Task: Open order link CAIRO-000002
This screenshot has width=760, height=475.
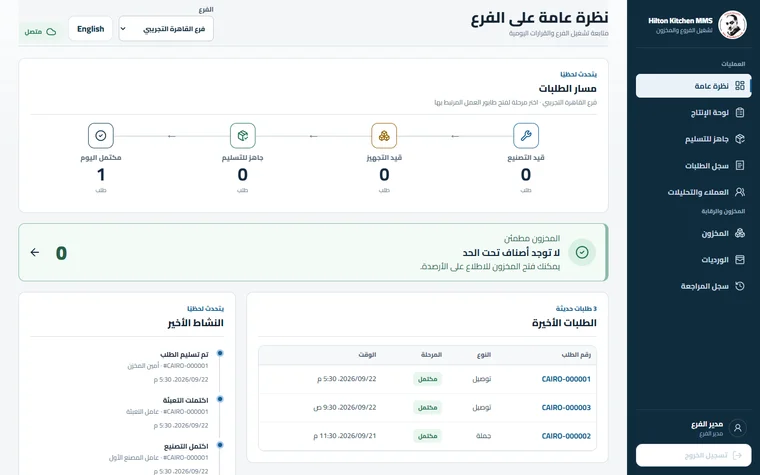Action: (x=566, y=436)
